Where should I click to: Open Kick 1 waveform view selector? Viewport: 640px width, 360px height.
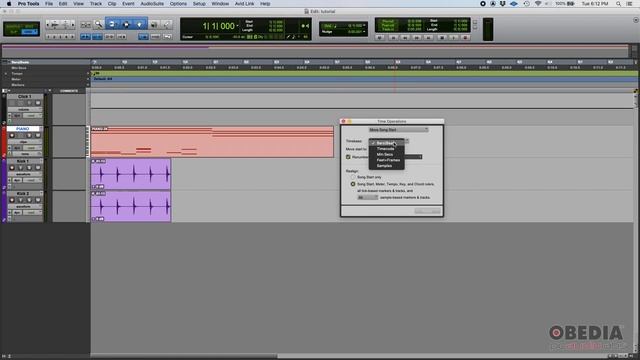pyautogui.click(x=24, y=174)
